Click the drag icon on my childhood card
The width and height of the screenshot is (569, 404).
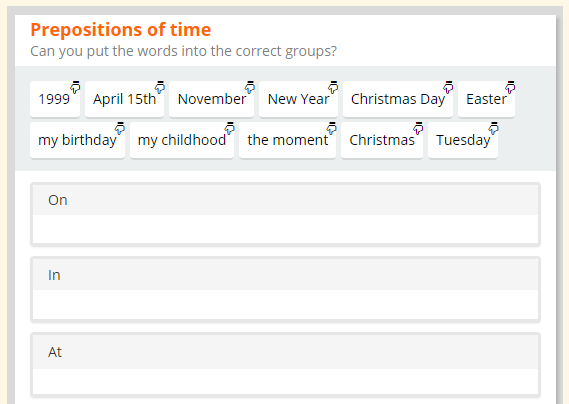(x=229, y=128)
